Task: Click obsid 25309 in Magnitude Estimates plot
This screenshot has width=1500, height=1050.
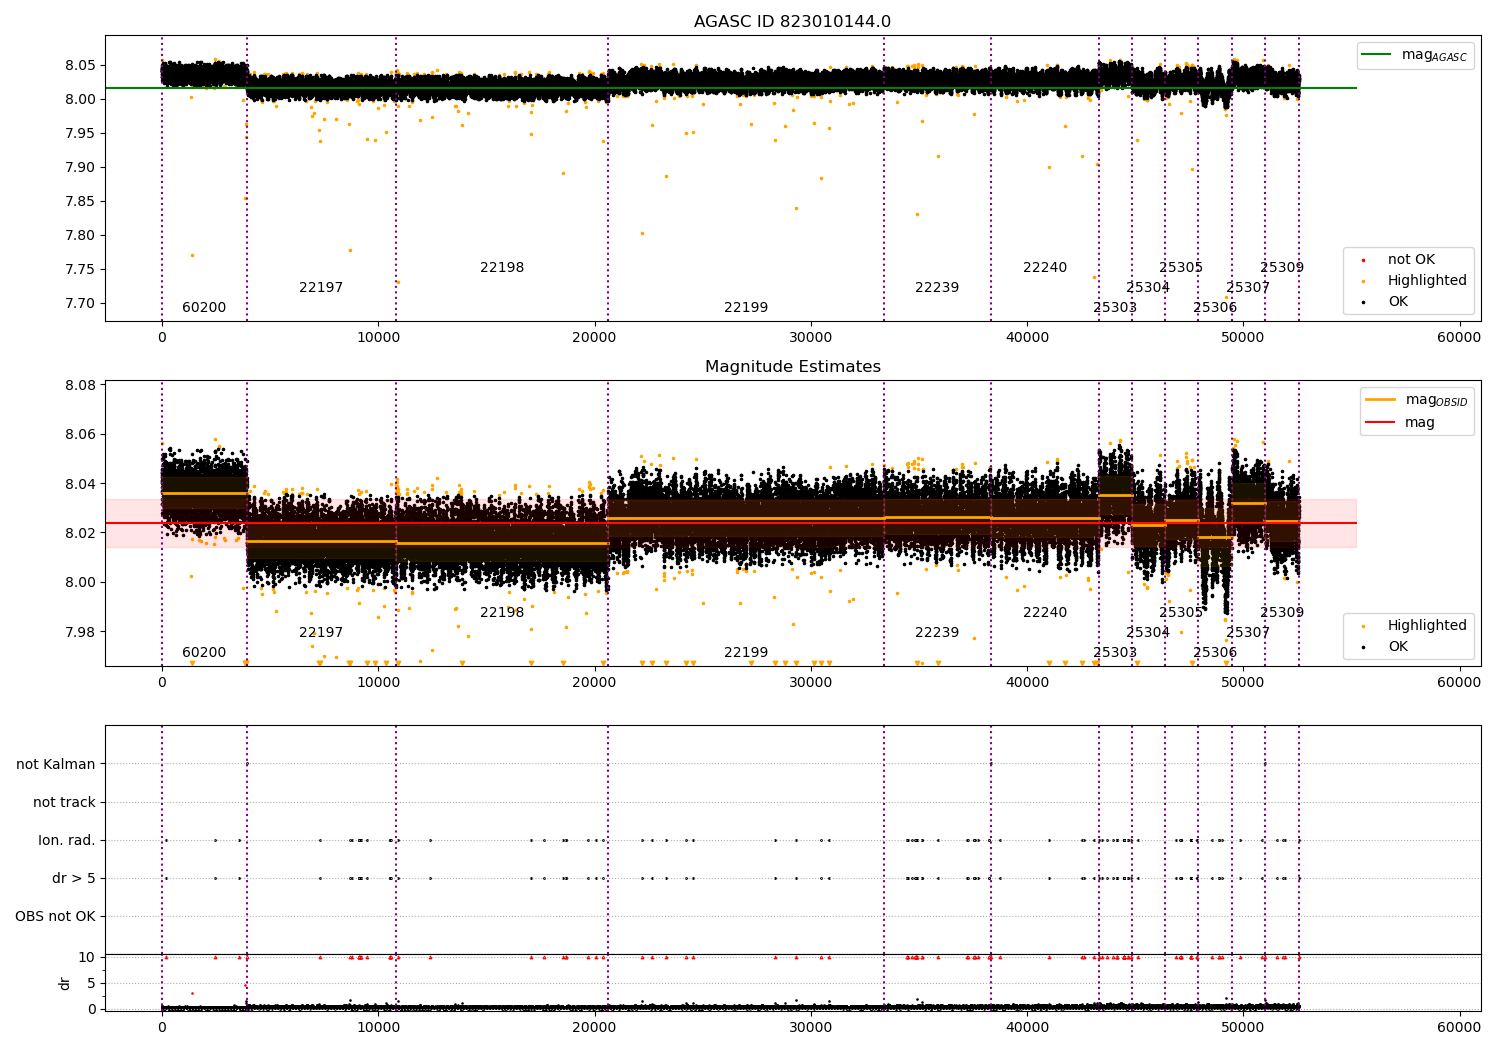Action: (1282, 613)
